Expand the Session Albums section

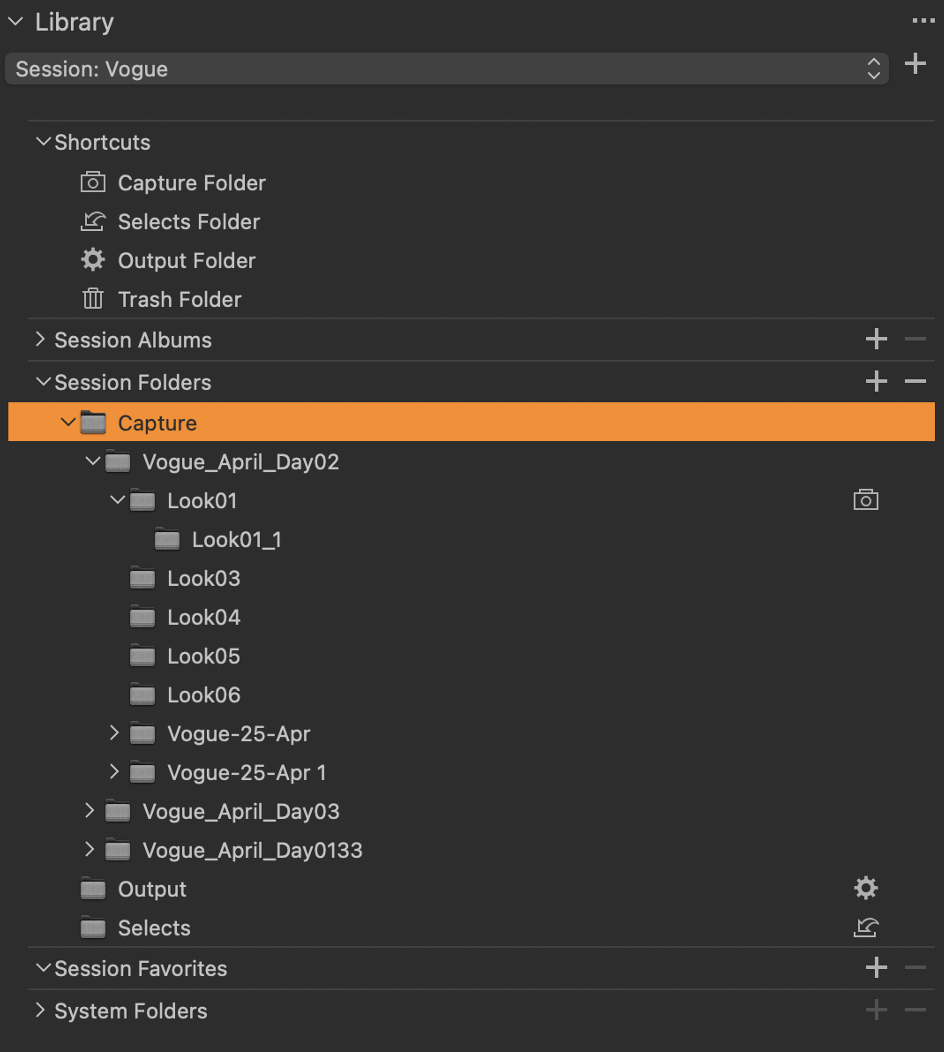pos(40,339)
